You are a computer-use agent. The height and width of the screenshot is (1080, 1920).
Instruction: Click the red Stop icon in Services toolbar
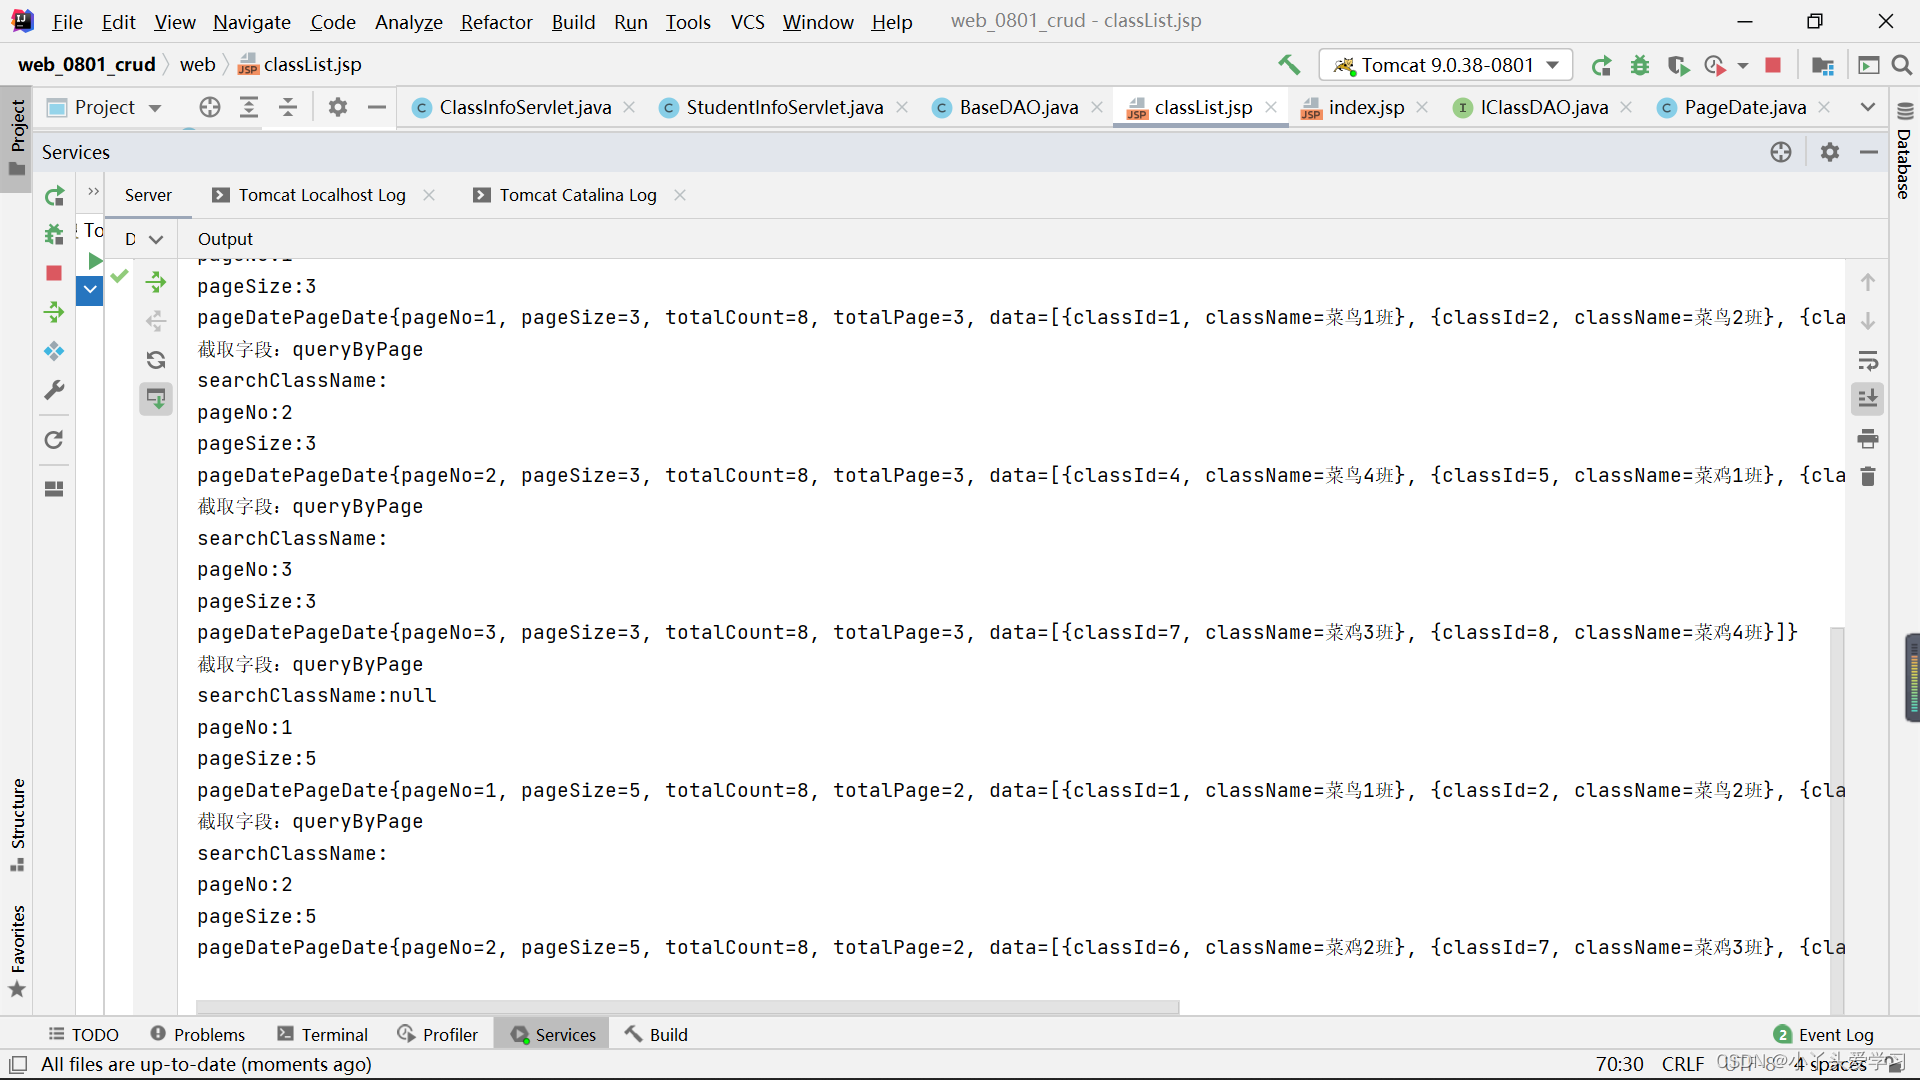(x=54, y=273)
